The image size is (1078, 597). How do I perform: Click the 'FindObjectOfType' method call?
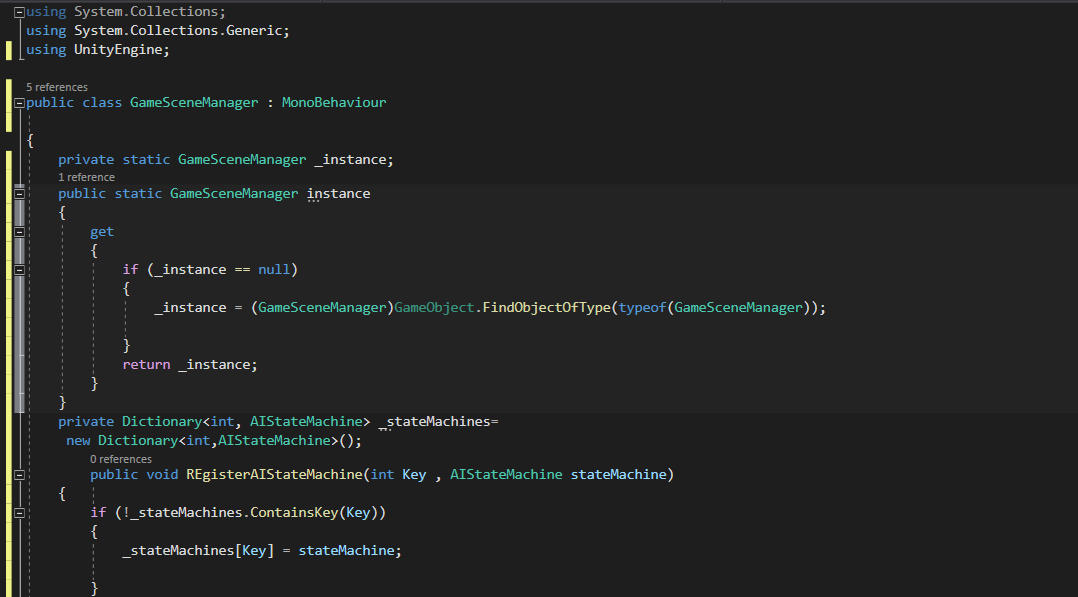[x=547, y=307]
